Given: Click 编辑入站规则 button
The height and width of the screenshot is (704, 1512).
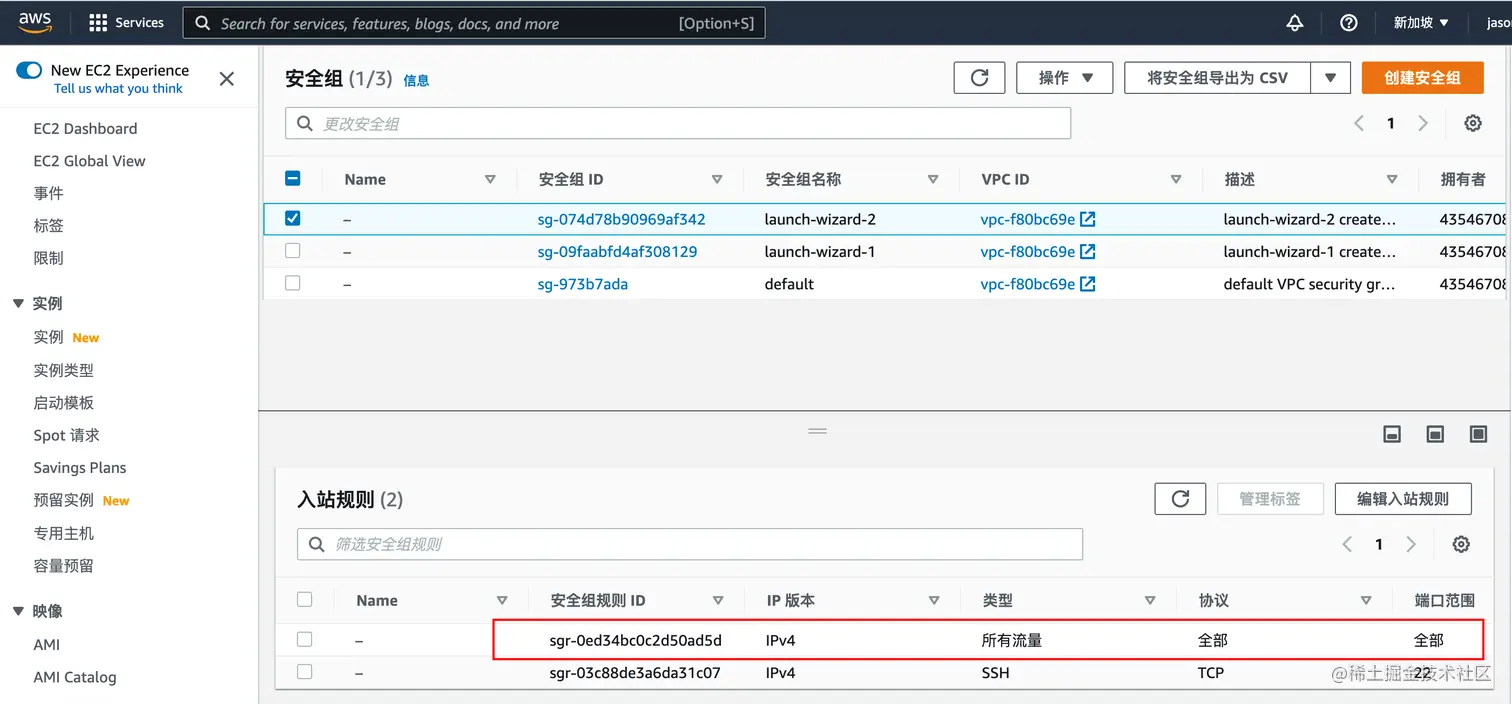Looking at the screenshot, I should tap(1402, 498).
